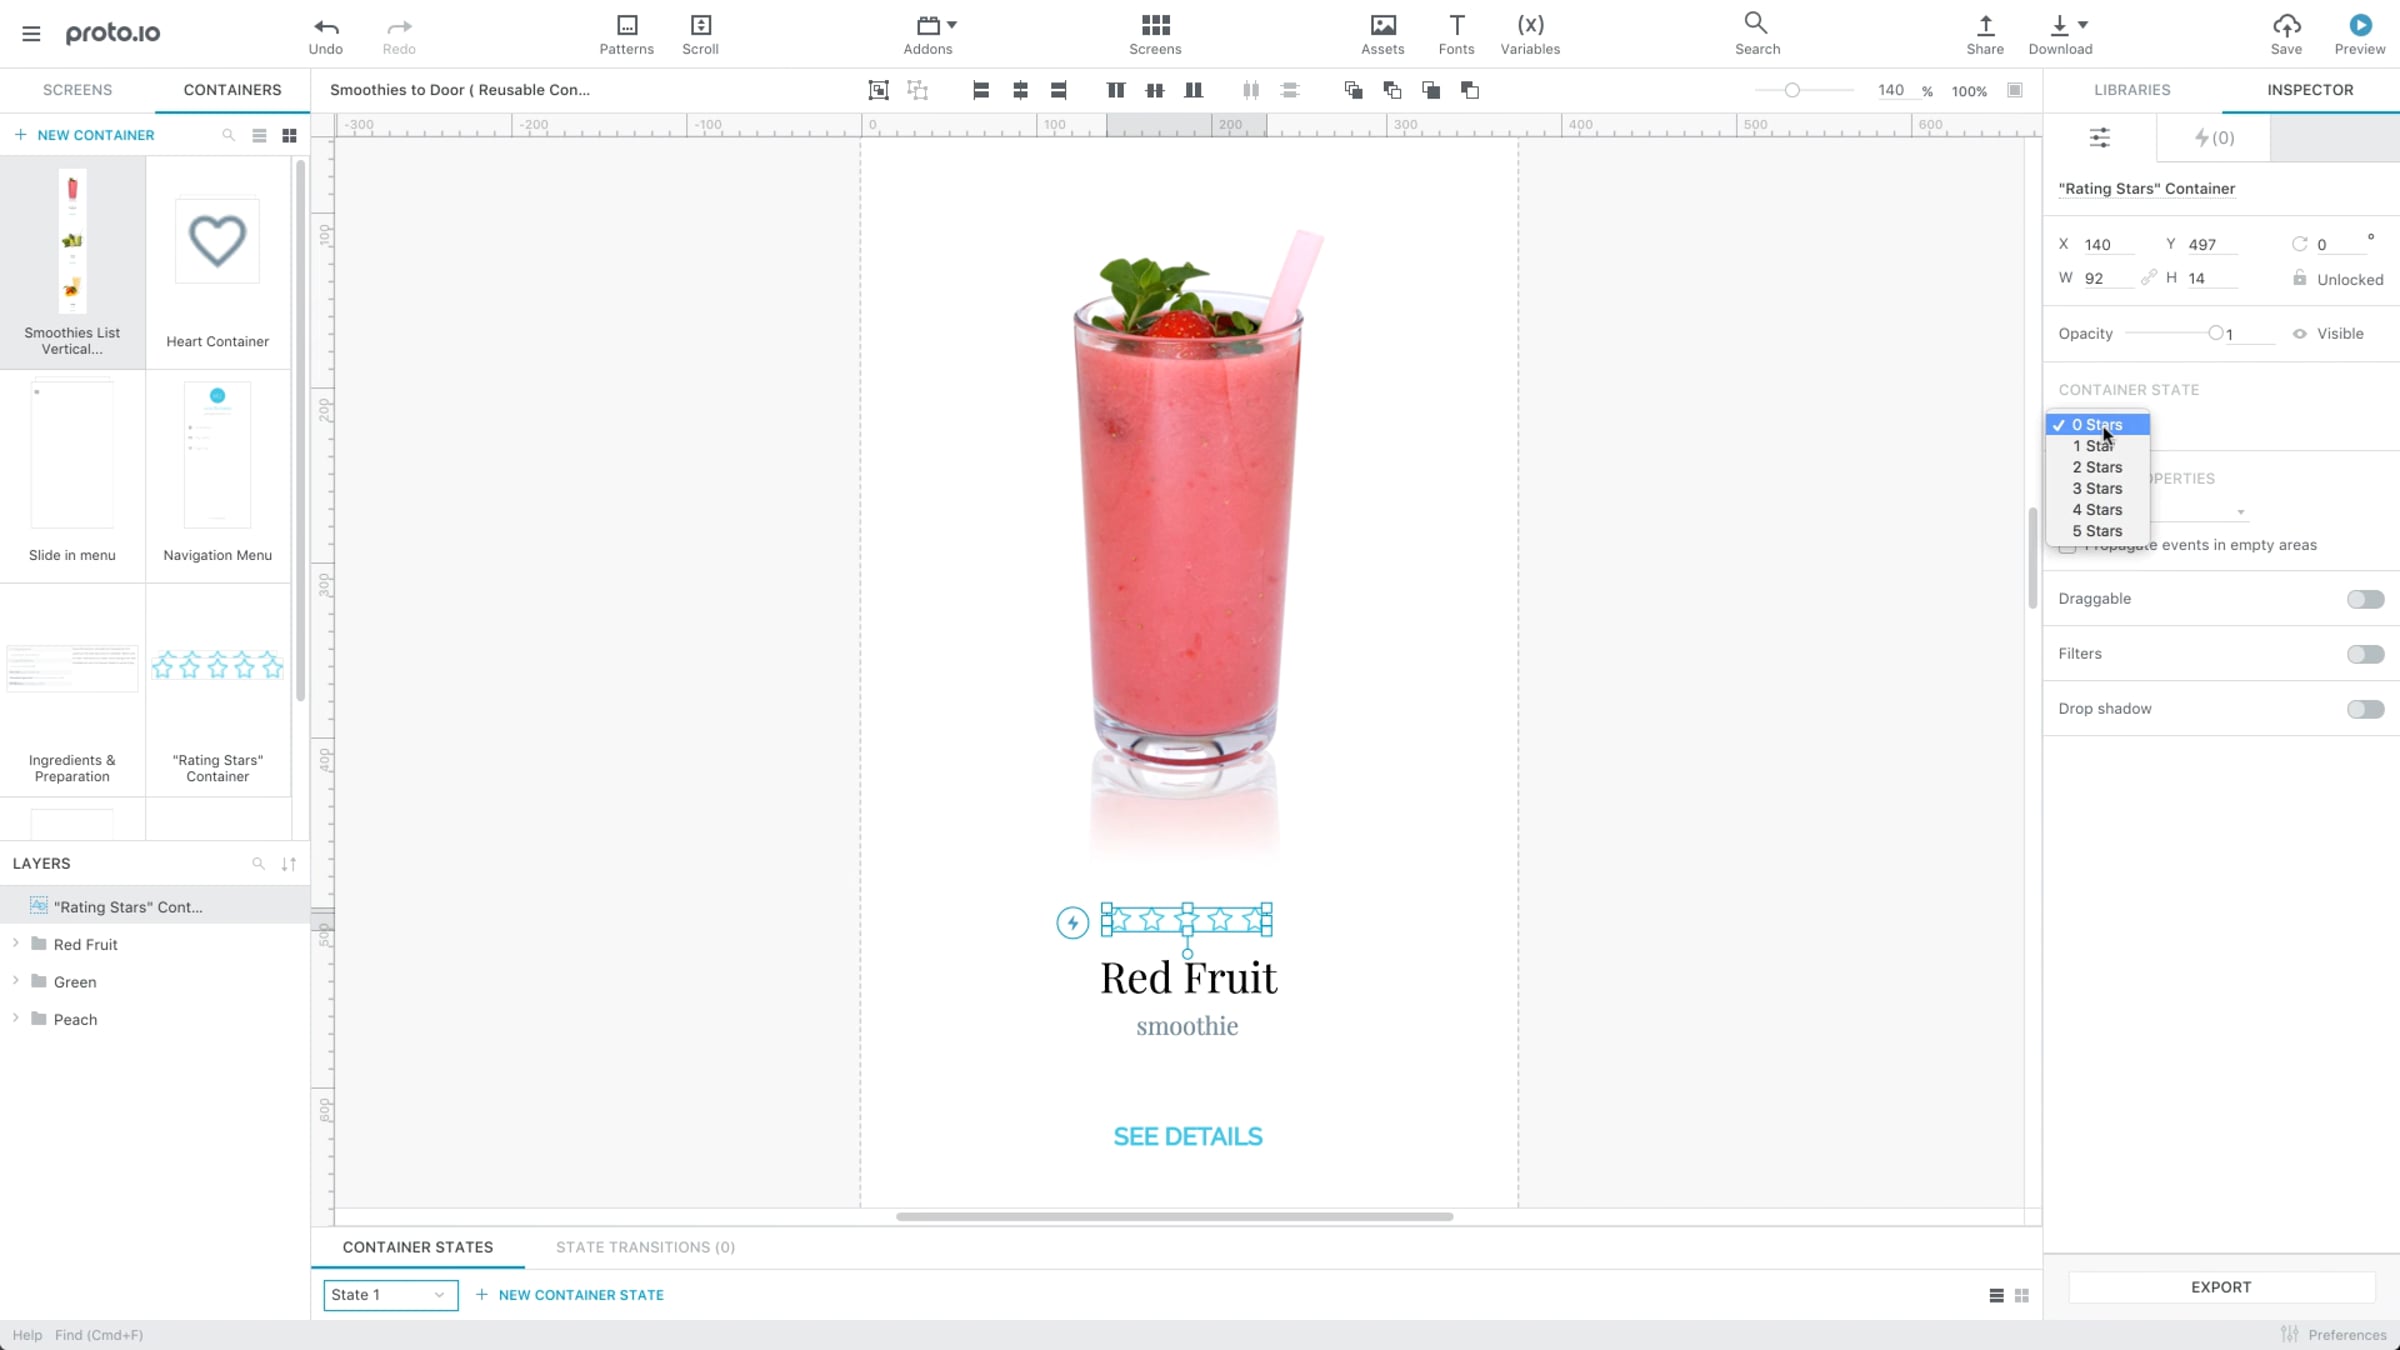Viewport: 2400px width, 1350px height.
Task: Open the State Transitions tab
Action: click(x=645, y=1247)
